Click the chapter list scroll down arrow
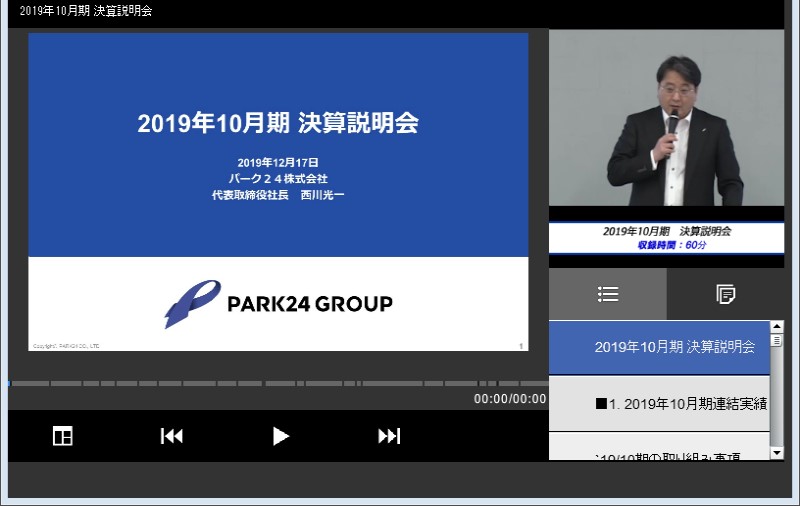This screenshot has height=506, width=800. 777,453
